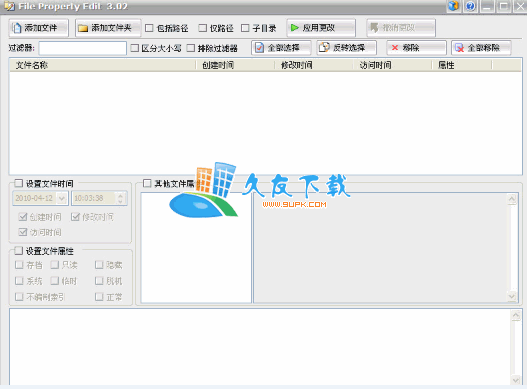Click the greyed 撤销更改 undo changes button
Viewport: 527px width, 389px height.
point(401,28)
